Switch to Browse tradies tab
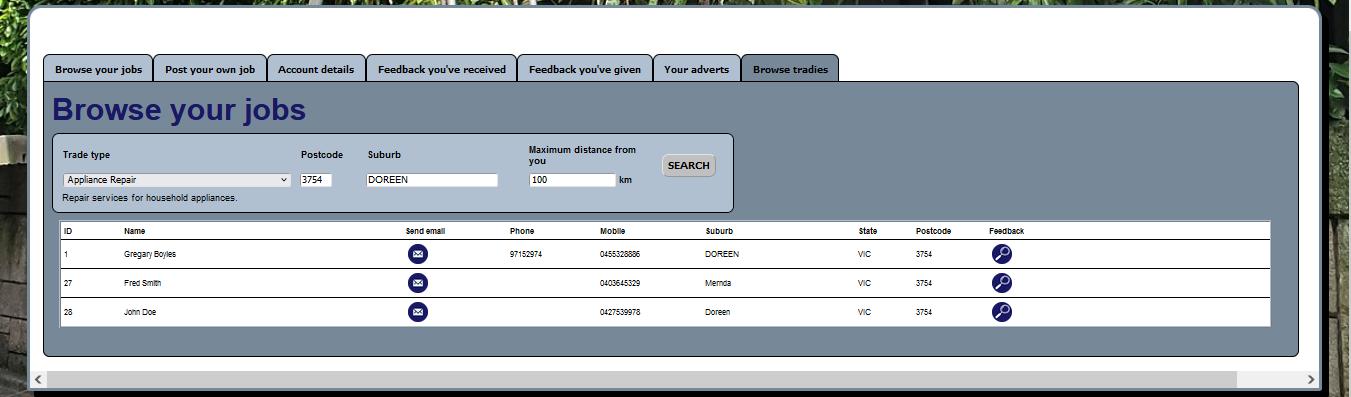The width and height of the screenshot is (1351, 397). (x=790, y=69)
